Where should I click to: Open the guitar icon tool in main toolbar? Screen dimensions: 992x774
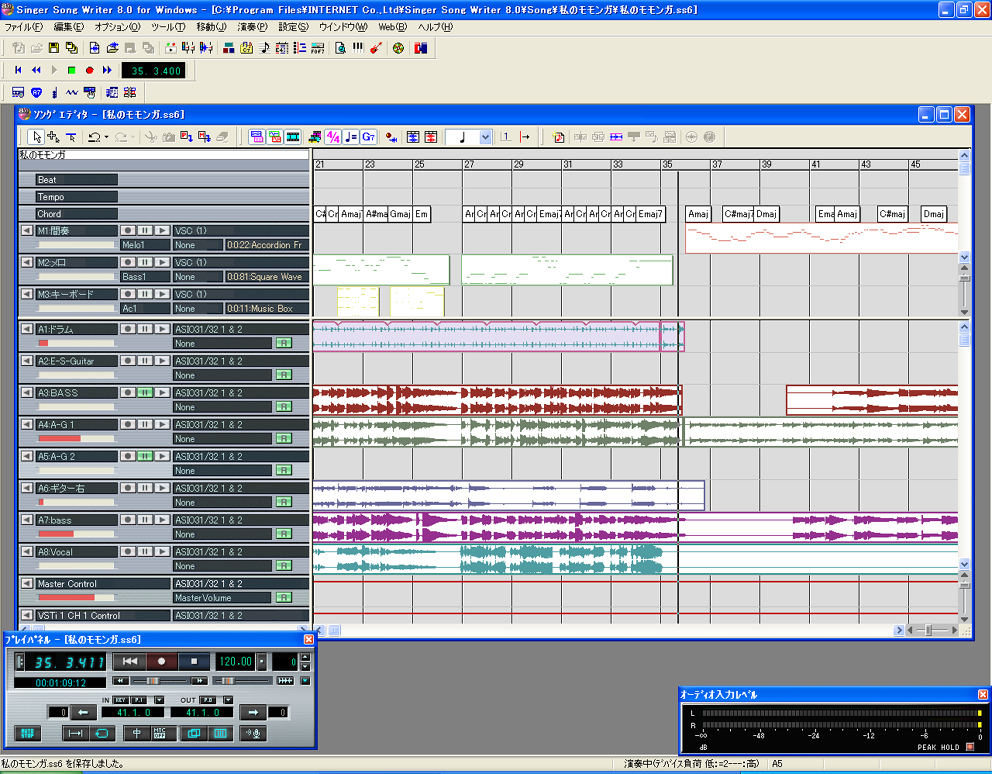pos(375,48)
